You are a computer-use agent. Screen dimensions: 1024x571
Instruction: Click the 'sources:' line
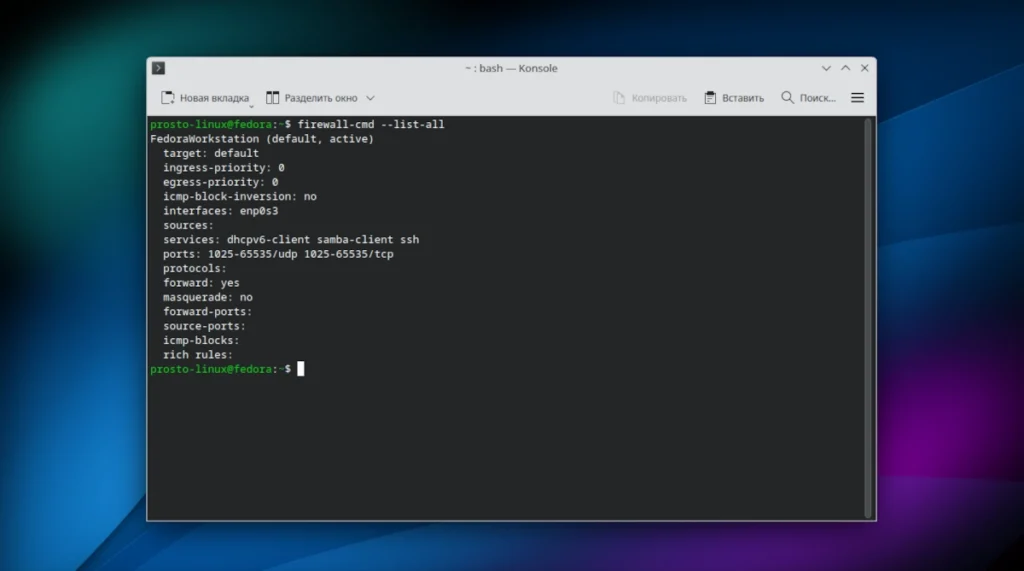(x=188, y=225)
